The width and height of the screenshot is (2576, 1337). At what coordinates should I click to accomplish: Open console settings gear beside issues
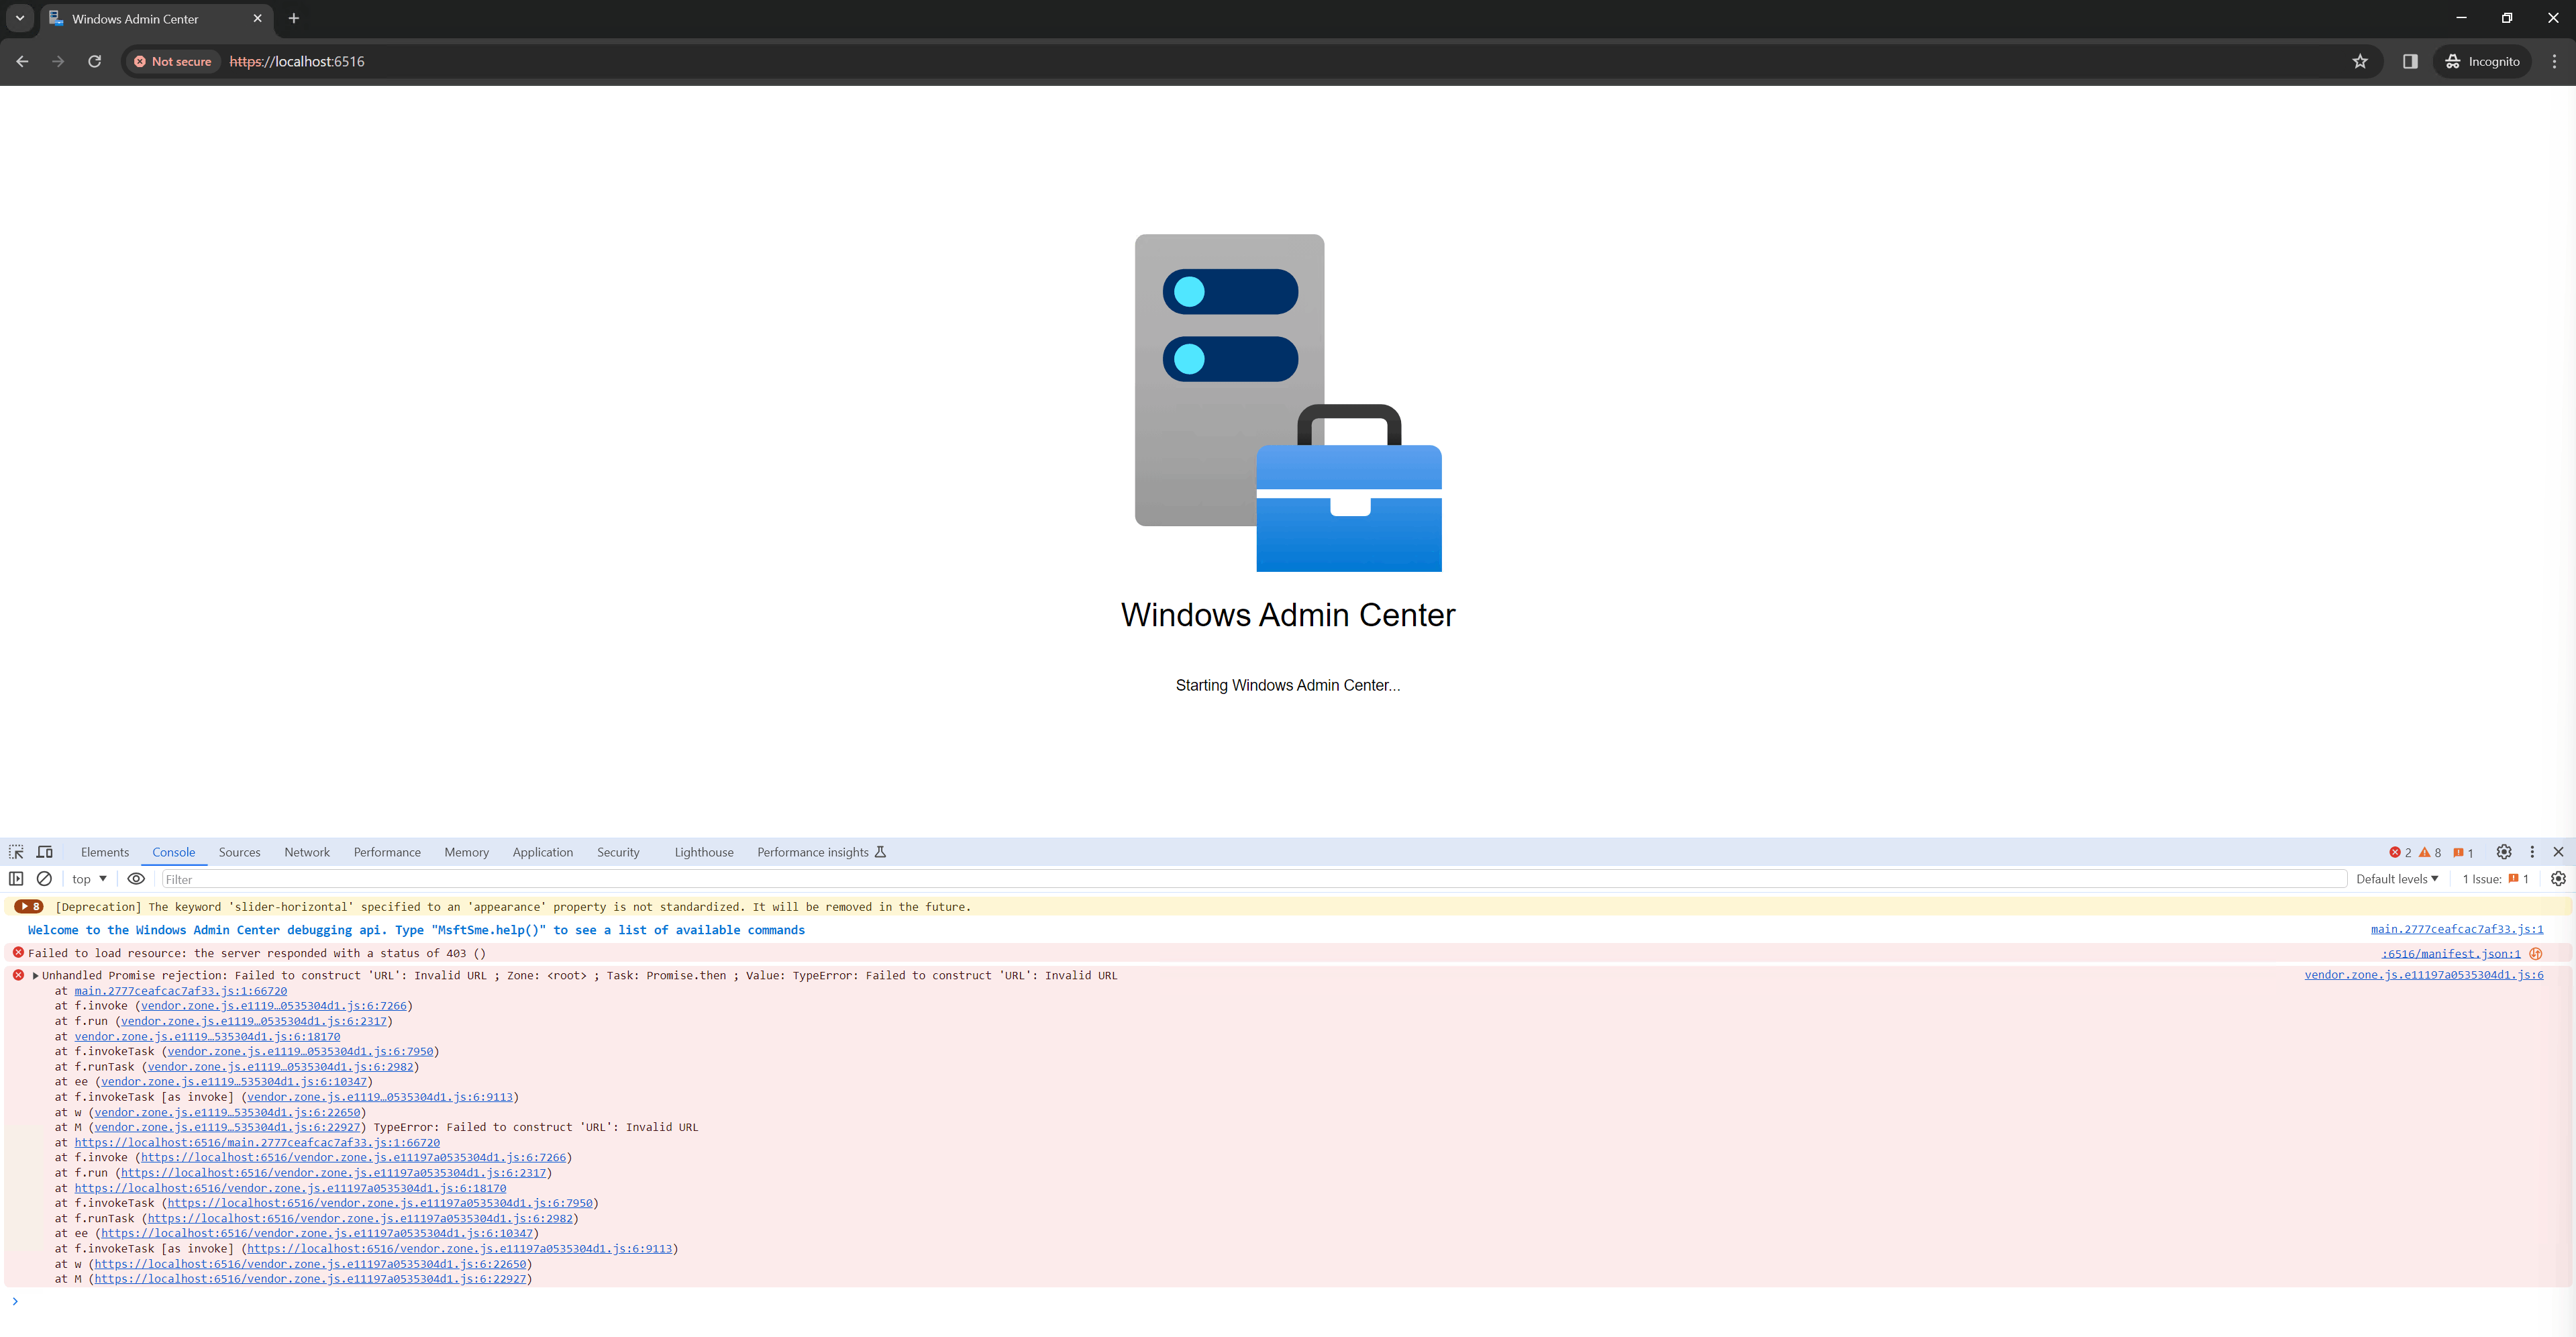[2558, 879]
